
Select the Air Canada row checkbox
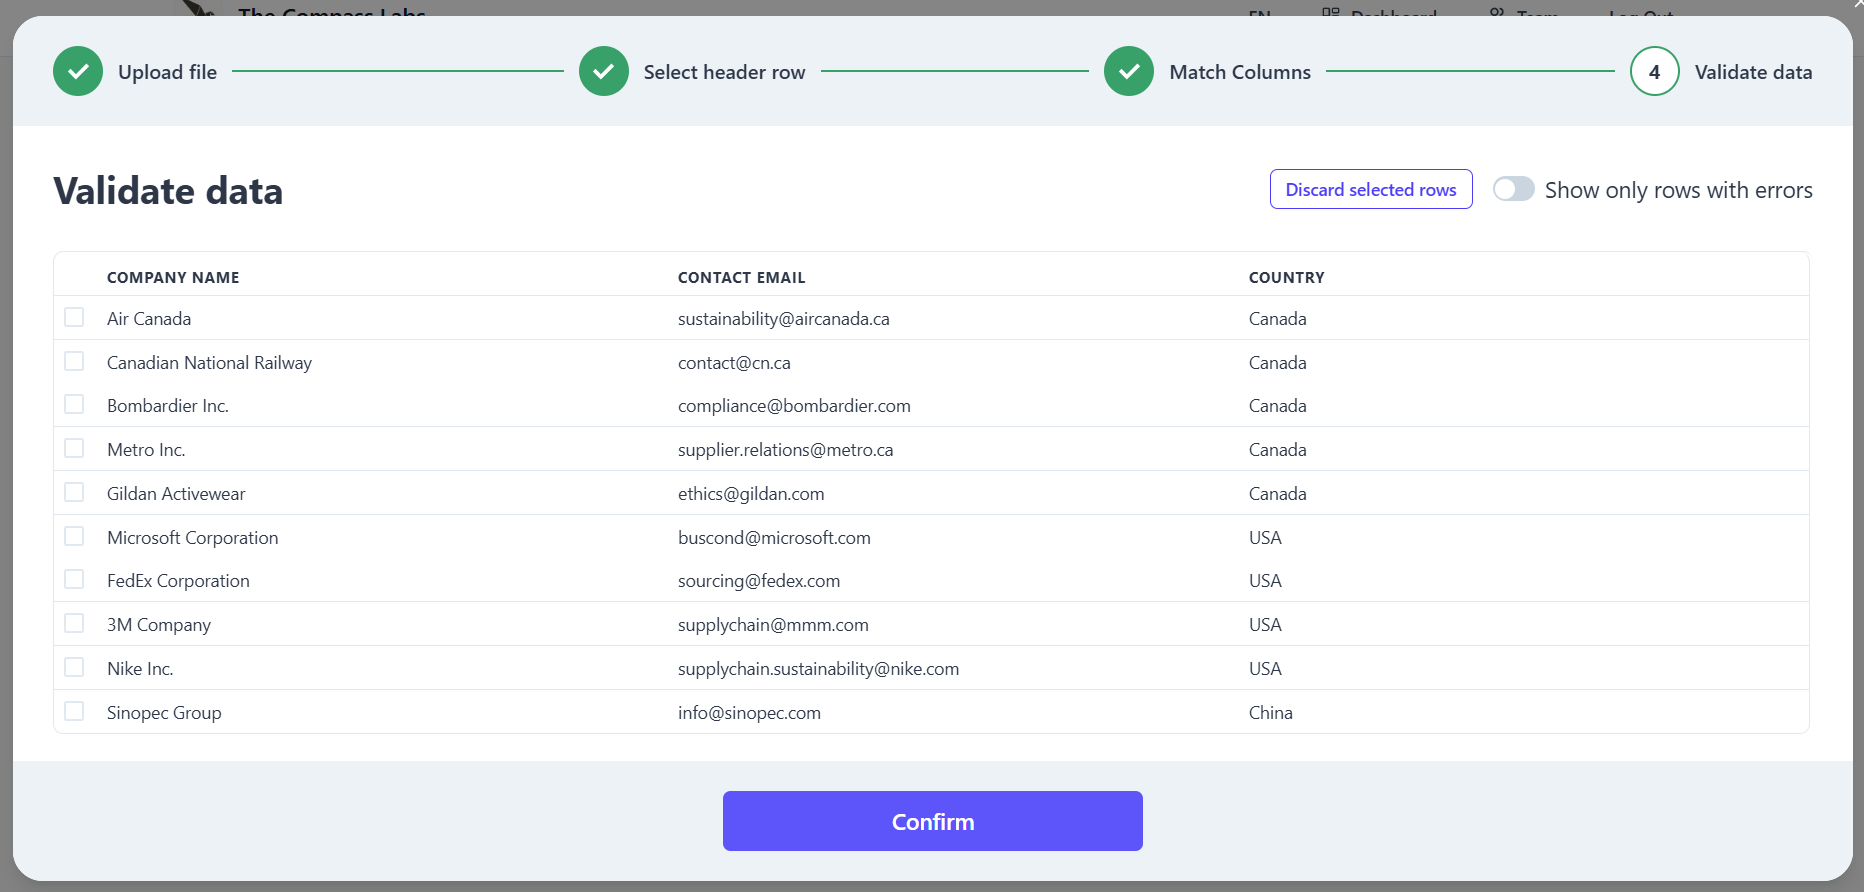(x=74, y=317)
